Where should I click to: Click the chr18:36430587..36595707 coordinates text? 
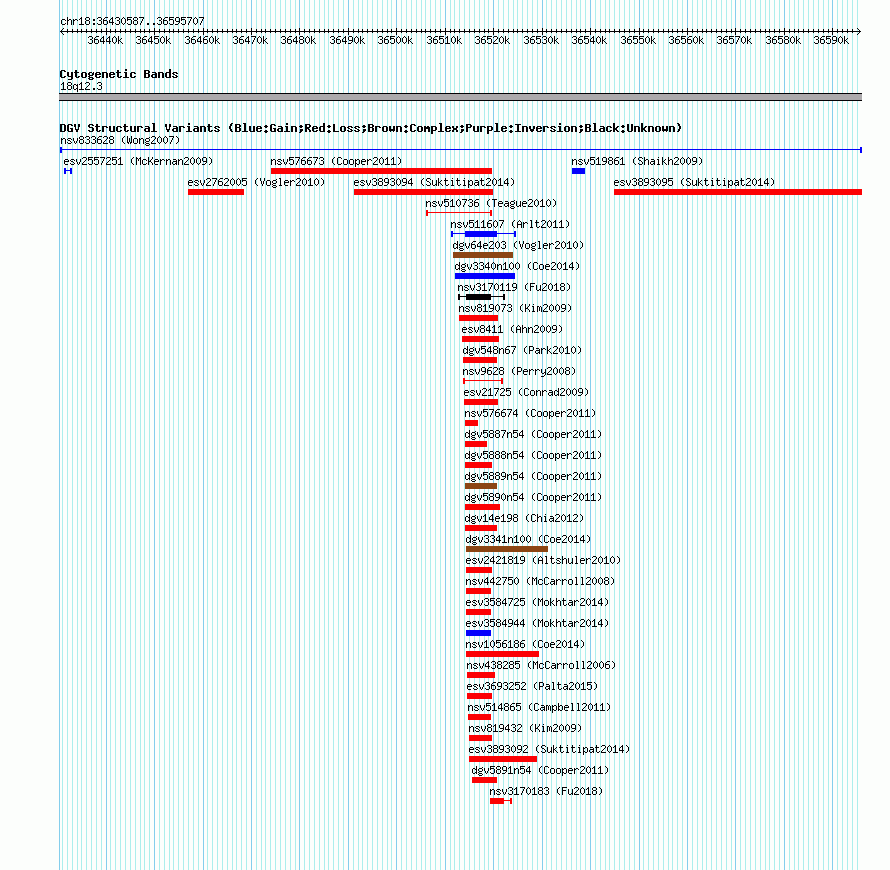132,22
